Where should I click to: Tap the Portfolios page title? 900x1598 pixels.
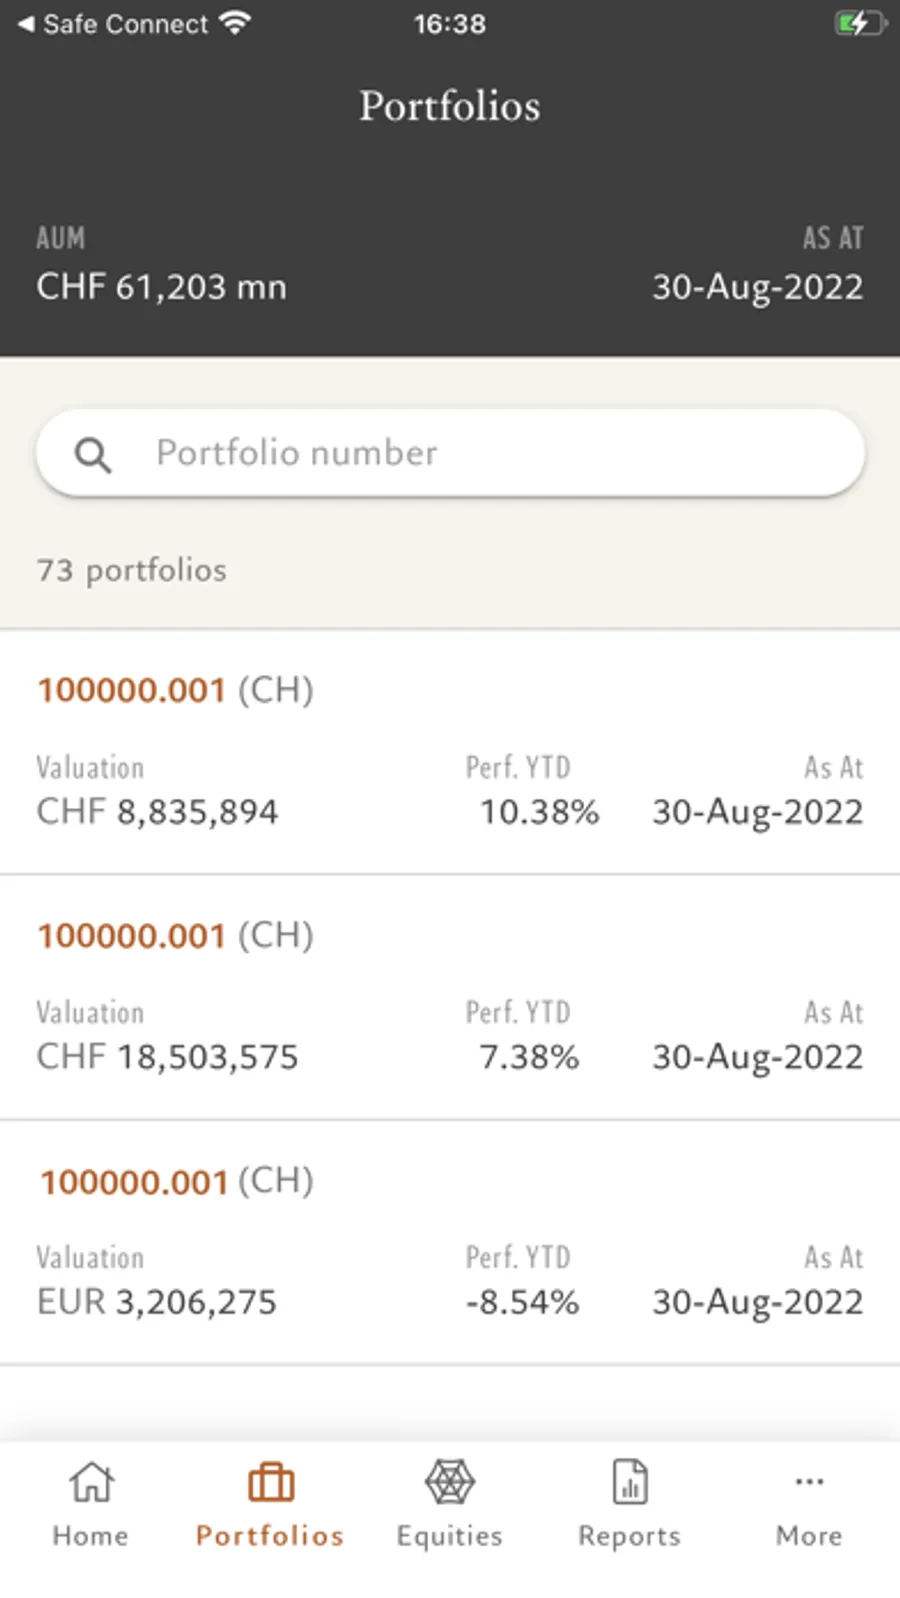tap(450, 106)
